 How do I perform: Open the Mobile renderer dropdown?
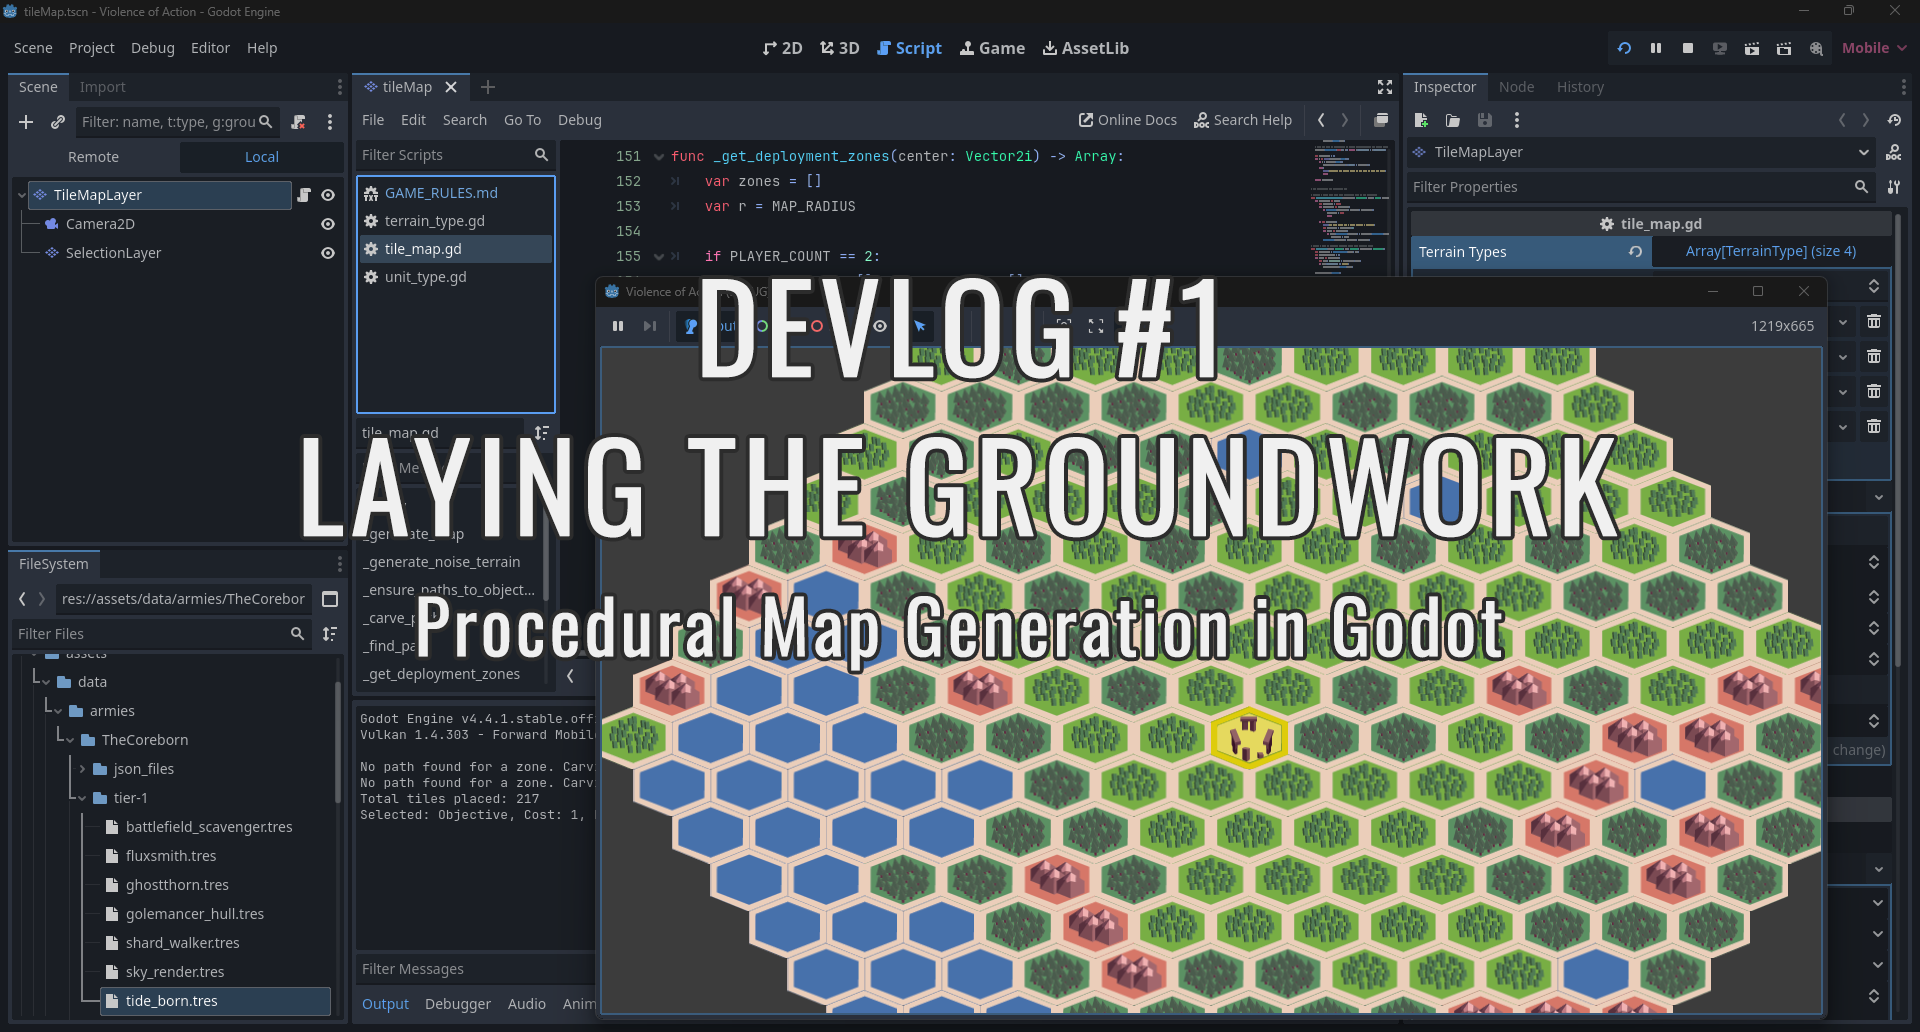pyautogui.click(x=1873, y=47)
